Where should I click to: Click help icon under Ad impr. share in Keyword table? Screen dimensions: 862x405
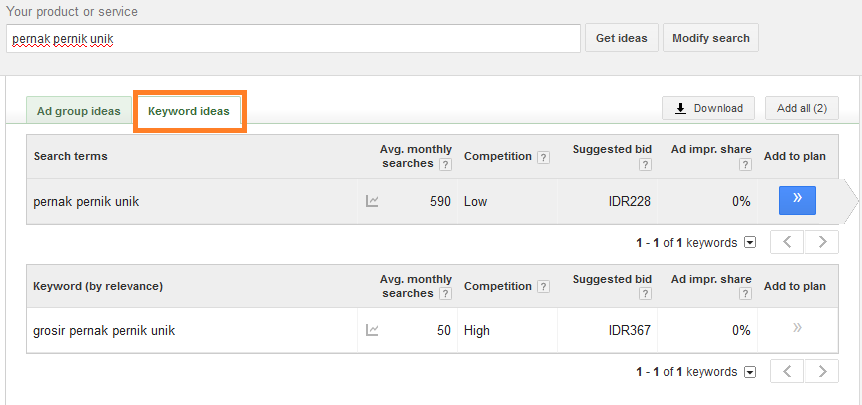745,294
